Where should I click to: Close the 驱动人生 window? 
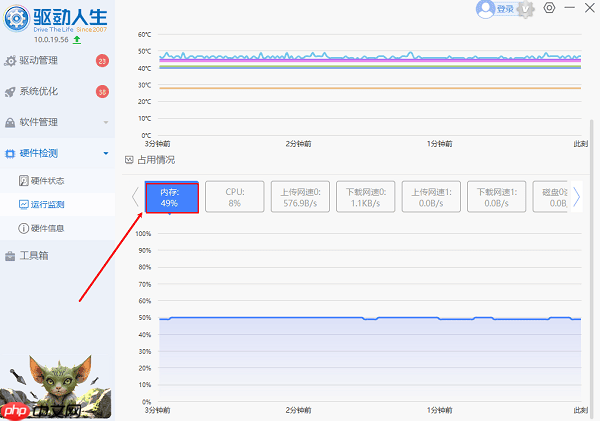point(590,8)
